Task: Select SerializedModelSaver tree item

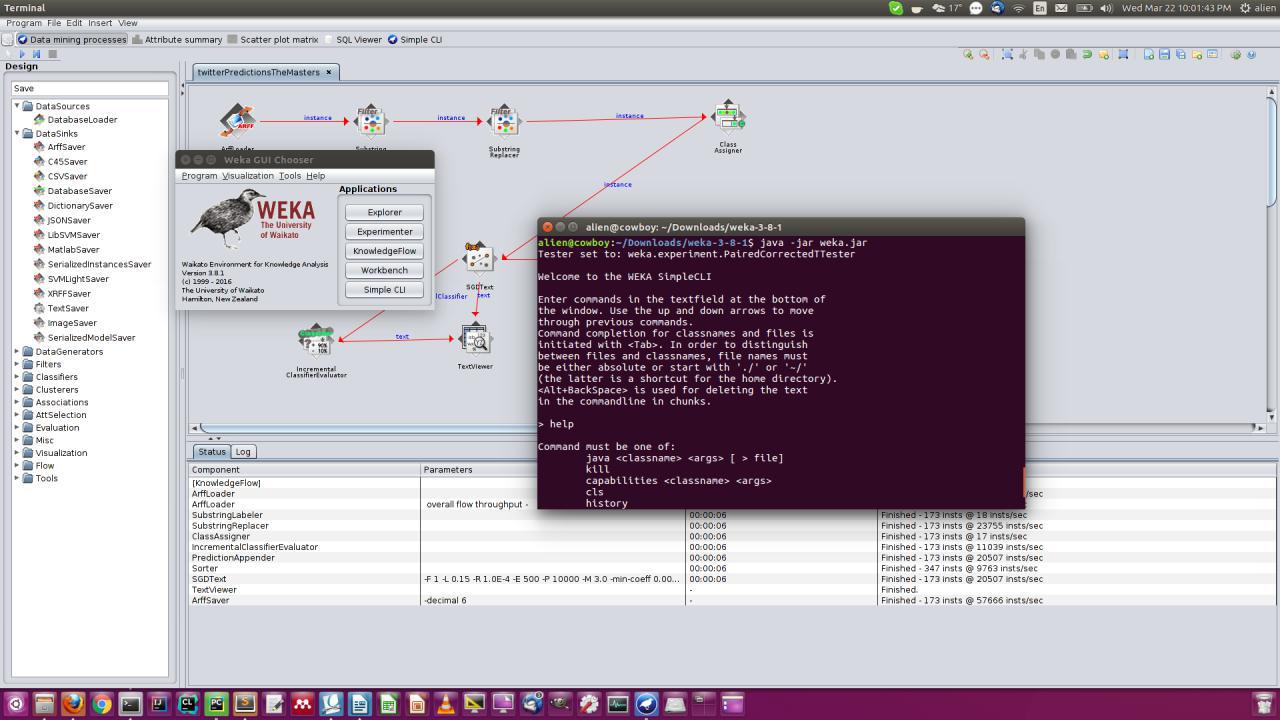Action: (91, 338)
